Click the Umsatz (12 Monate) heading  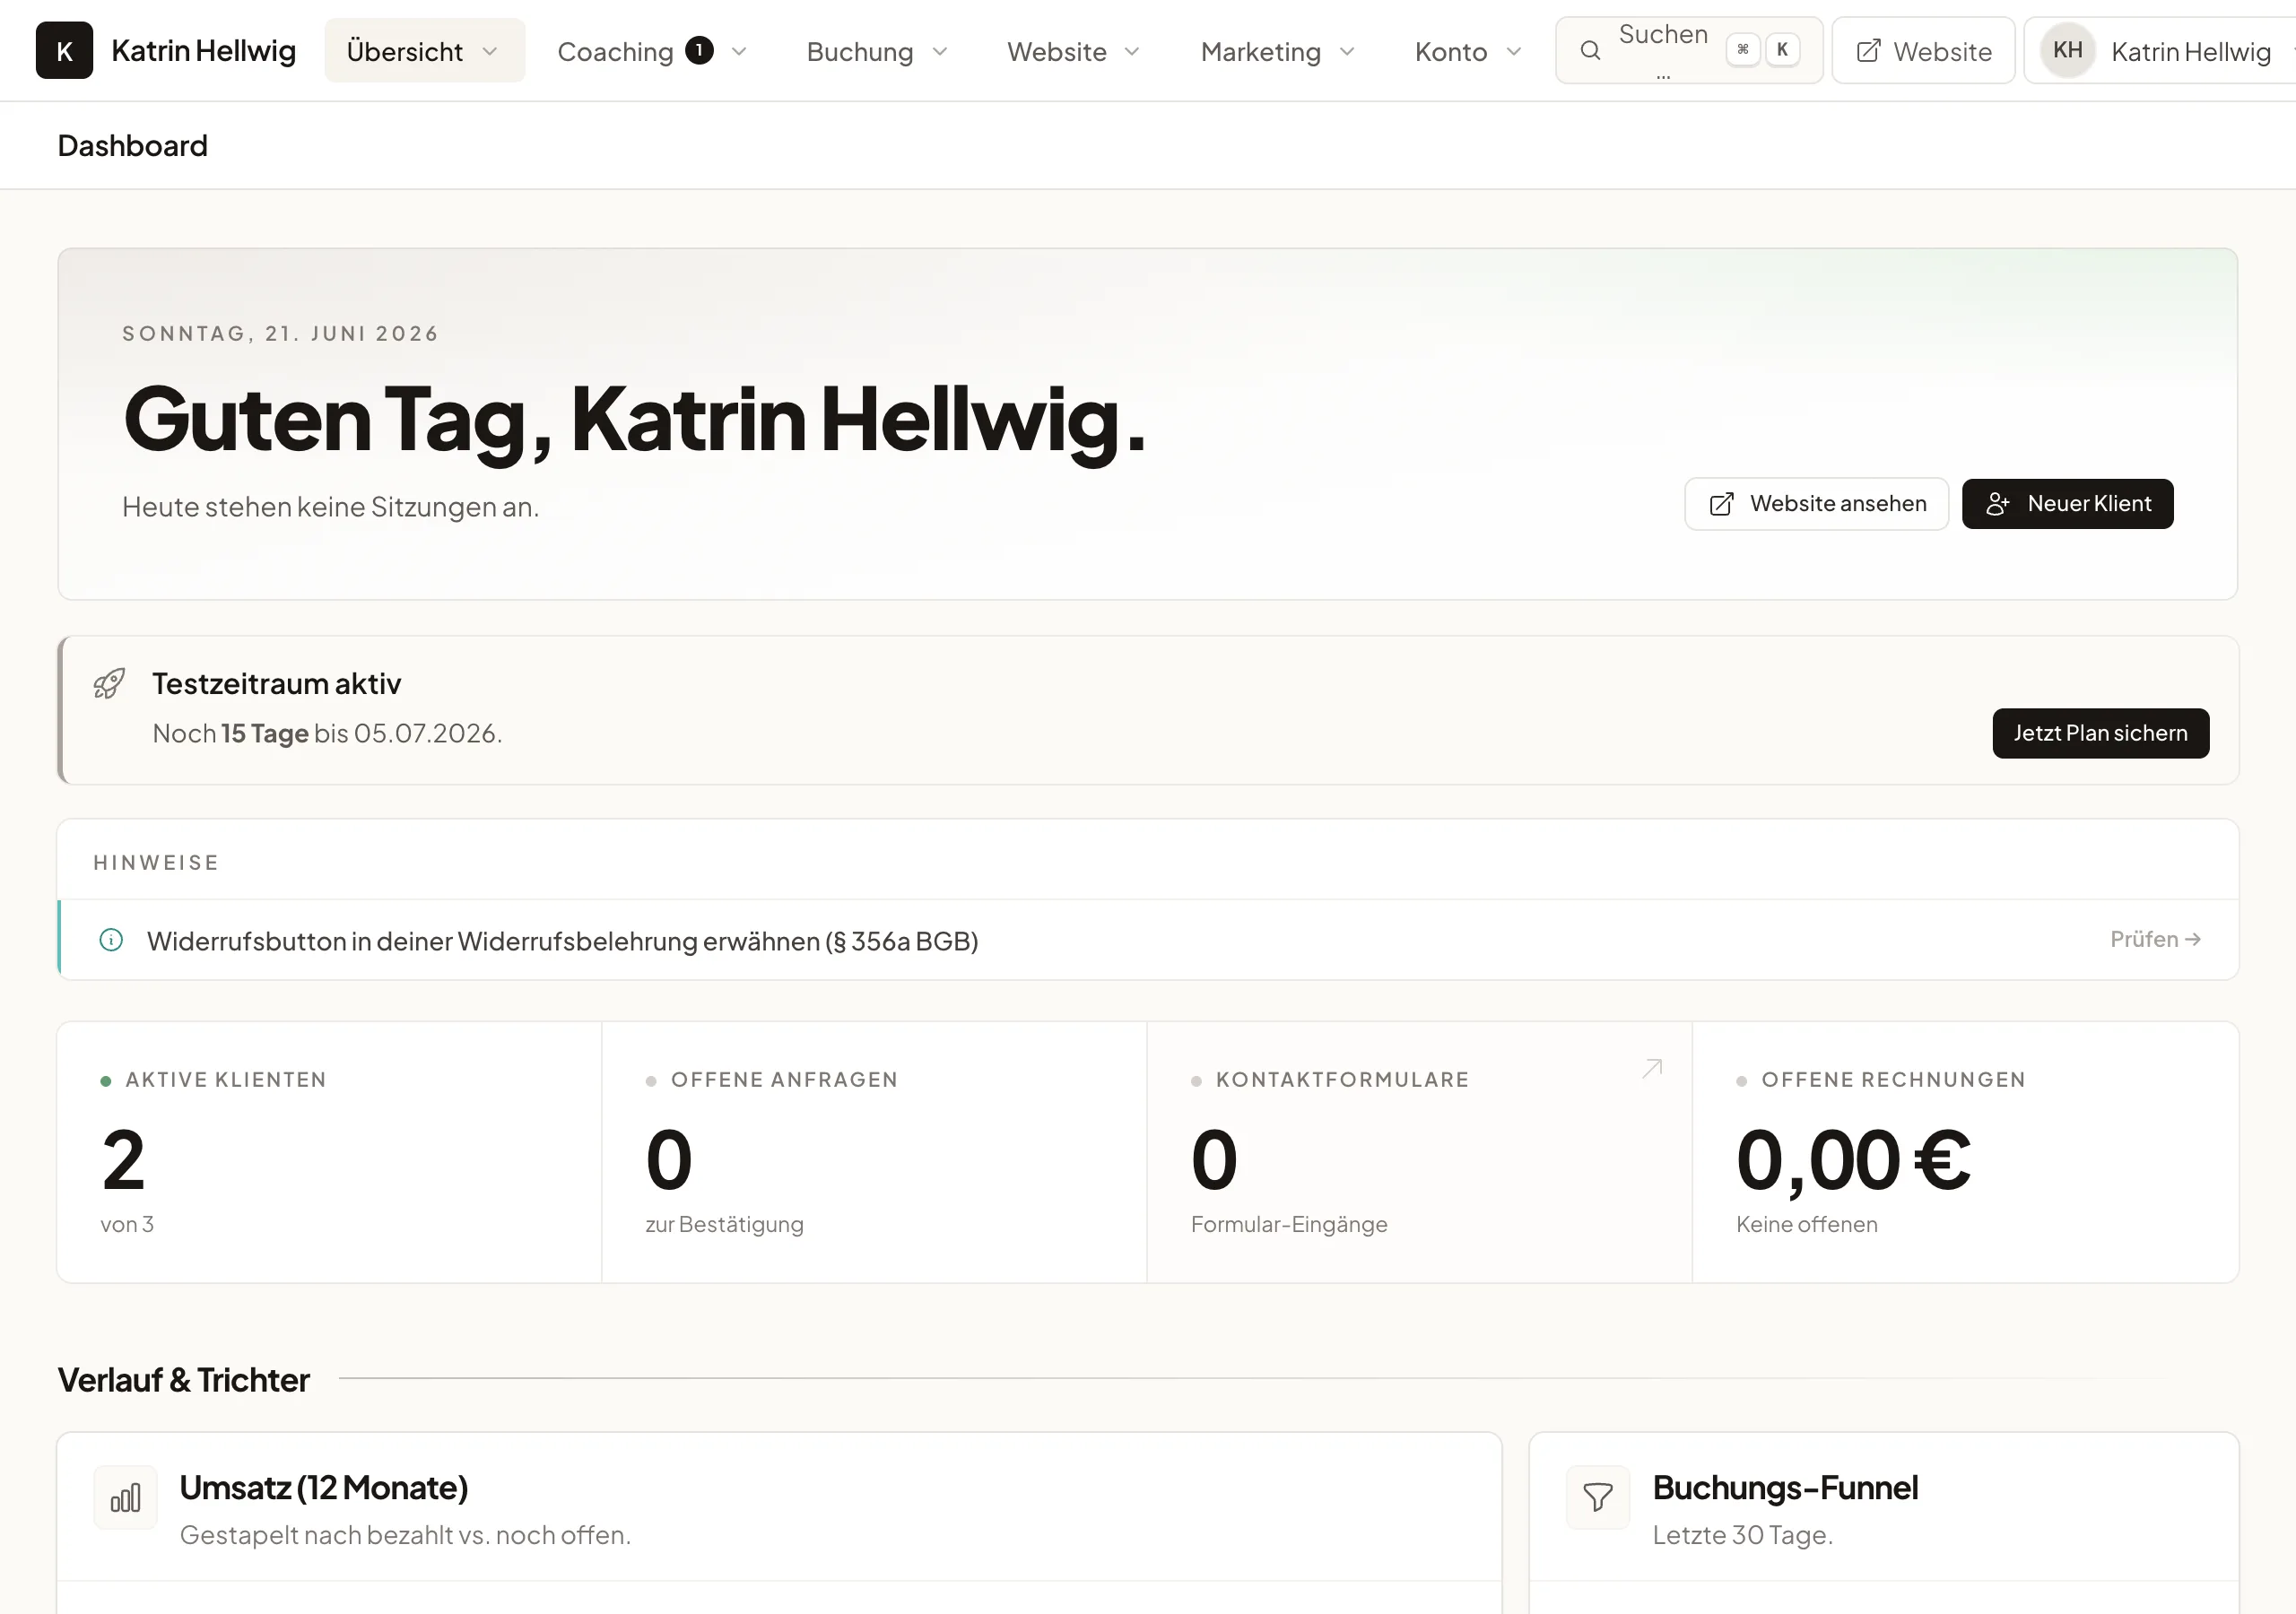[x=324, y=1488]
